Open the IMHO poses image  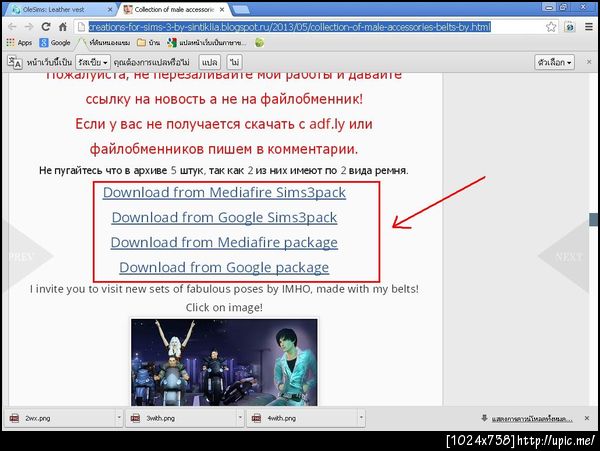[224, 362]
